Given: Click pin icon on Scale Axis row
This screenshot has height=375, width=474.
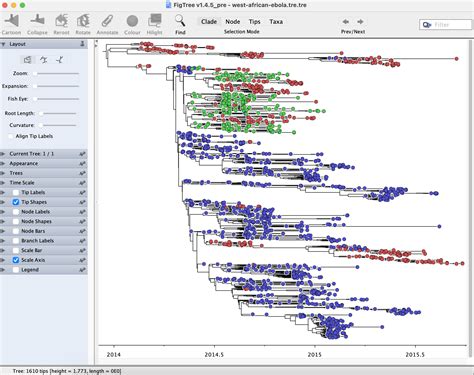Looking at the screenshot, I should pos(82,260).
